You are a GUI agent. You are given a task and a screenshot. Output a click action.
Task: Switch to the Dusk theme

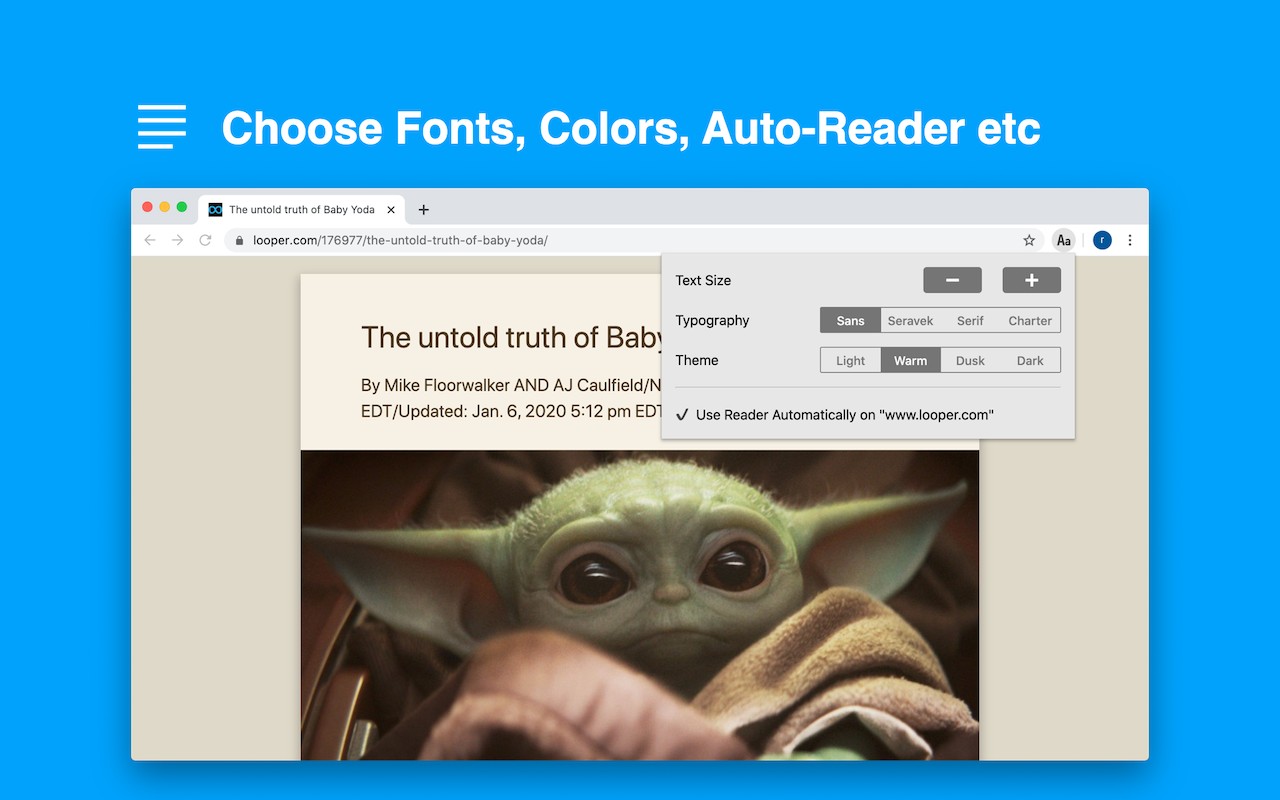point(970,360)
